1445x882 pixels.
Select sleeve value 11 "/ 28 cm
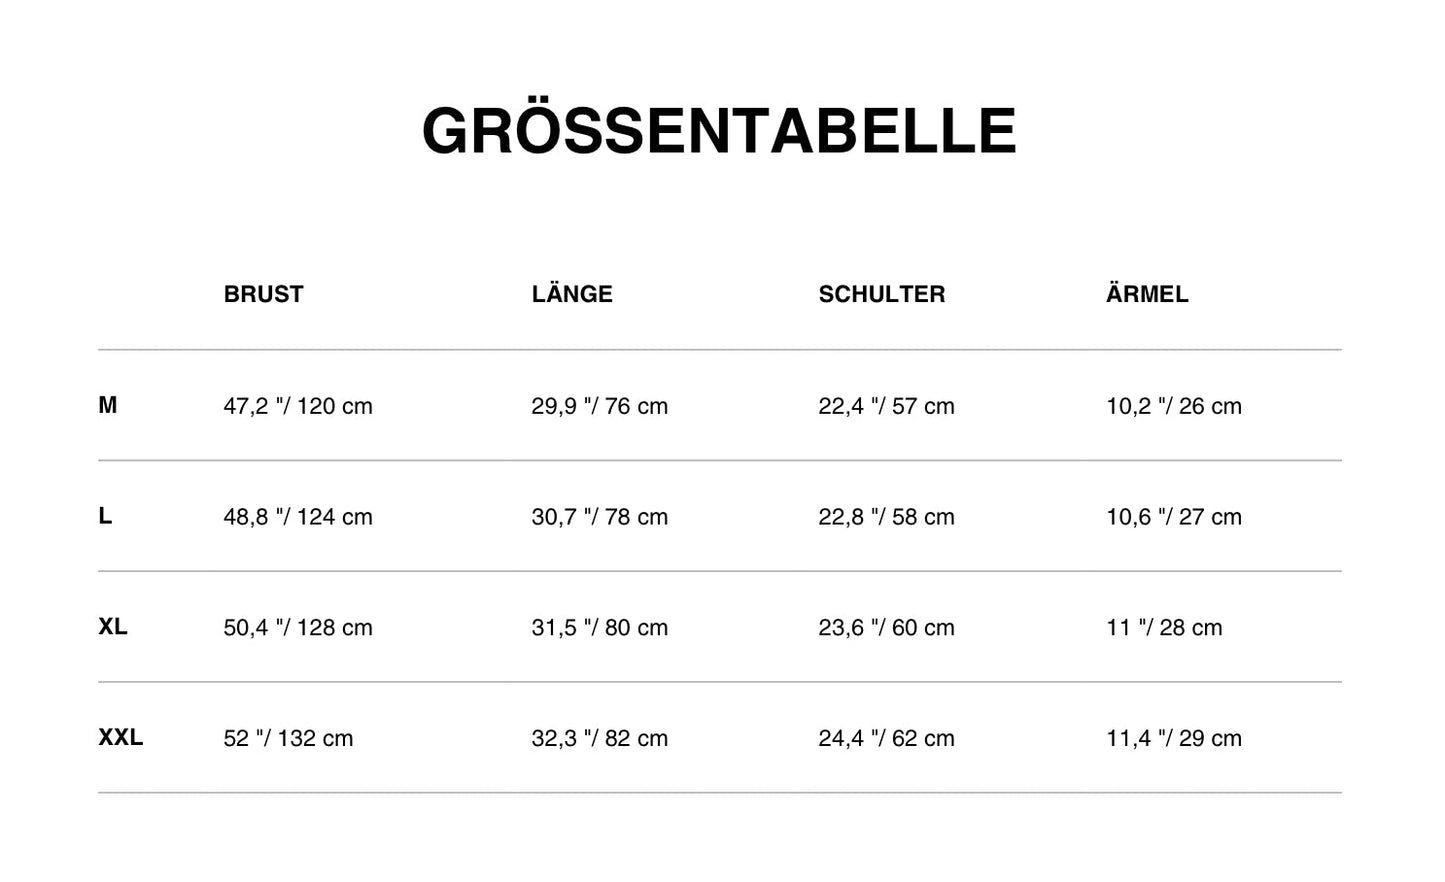pyautogui.click(x=1164, y=628)
